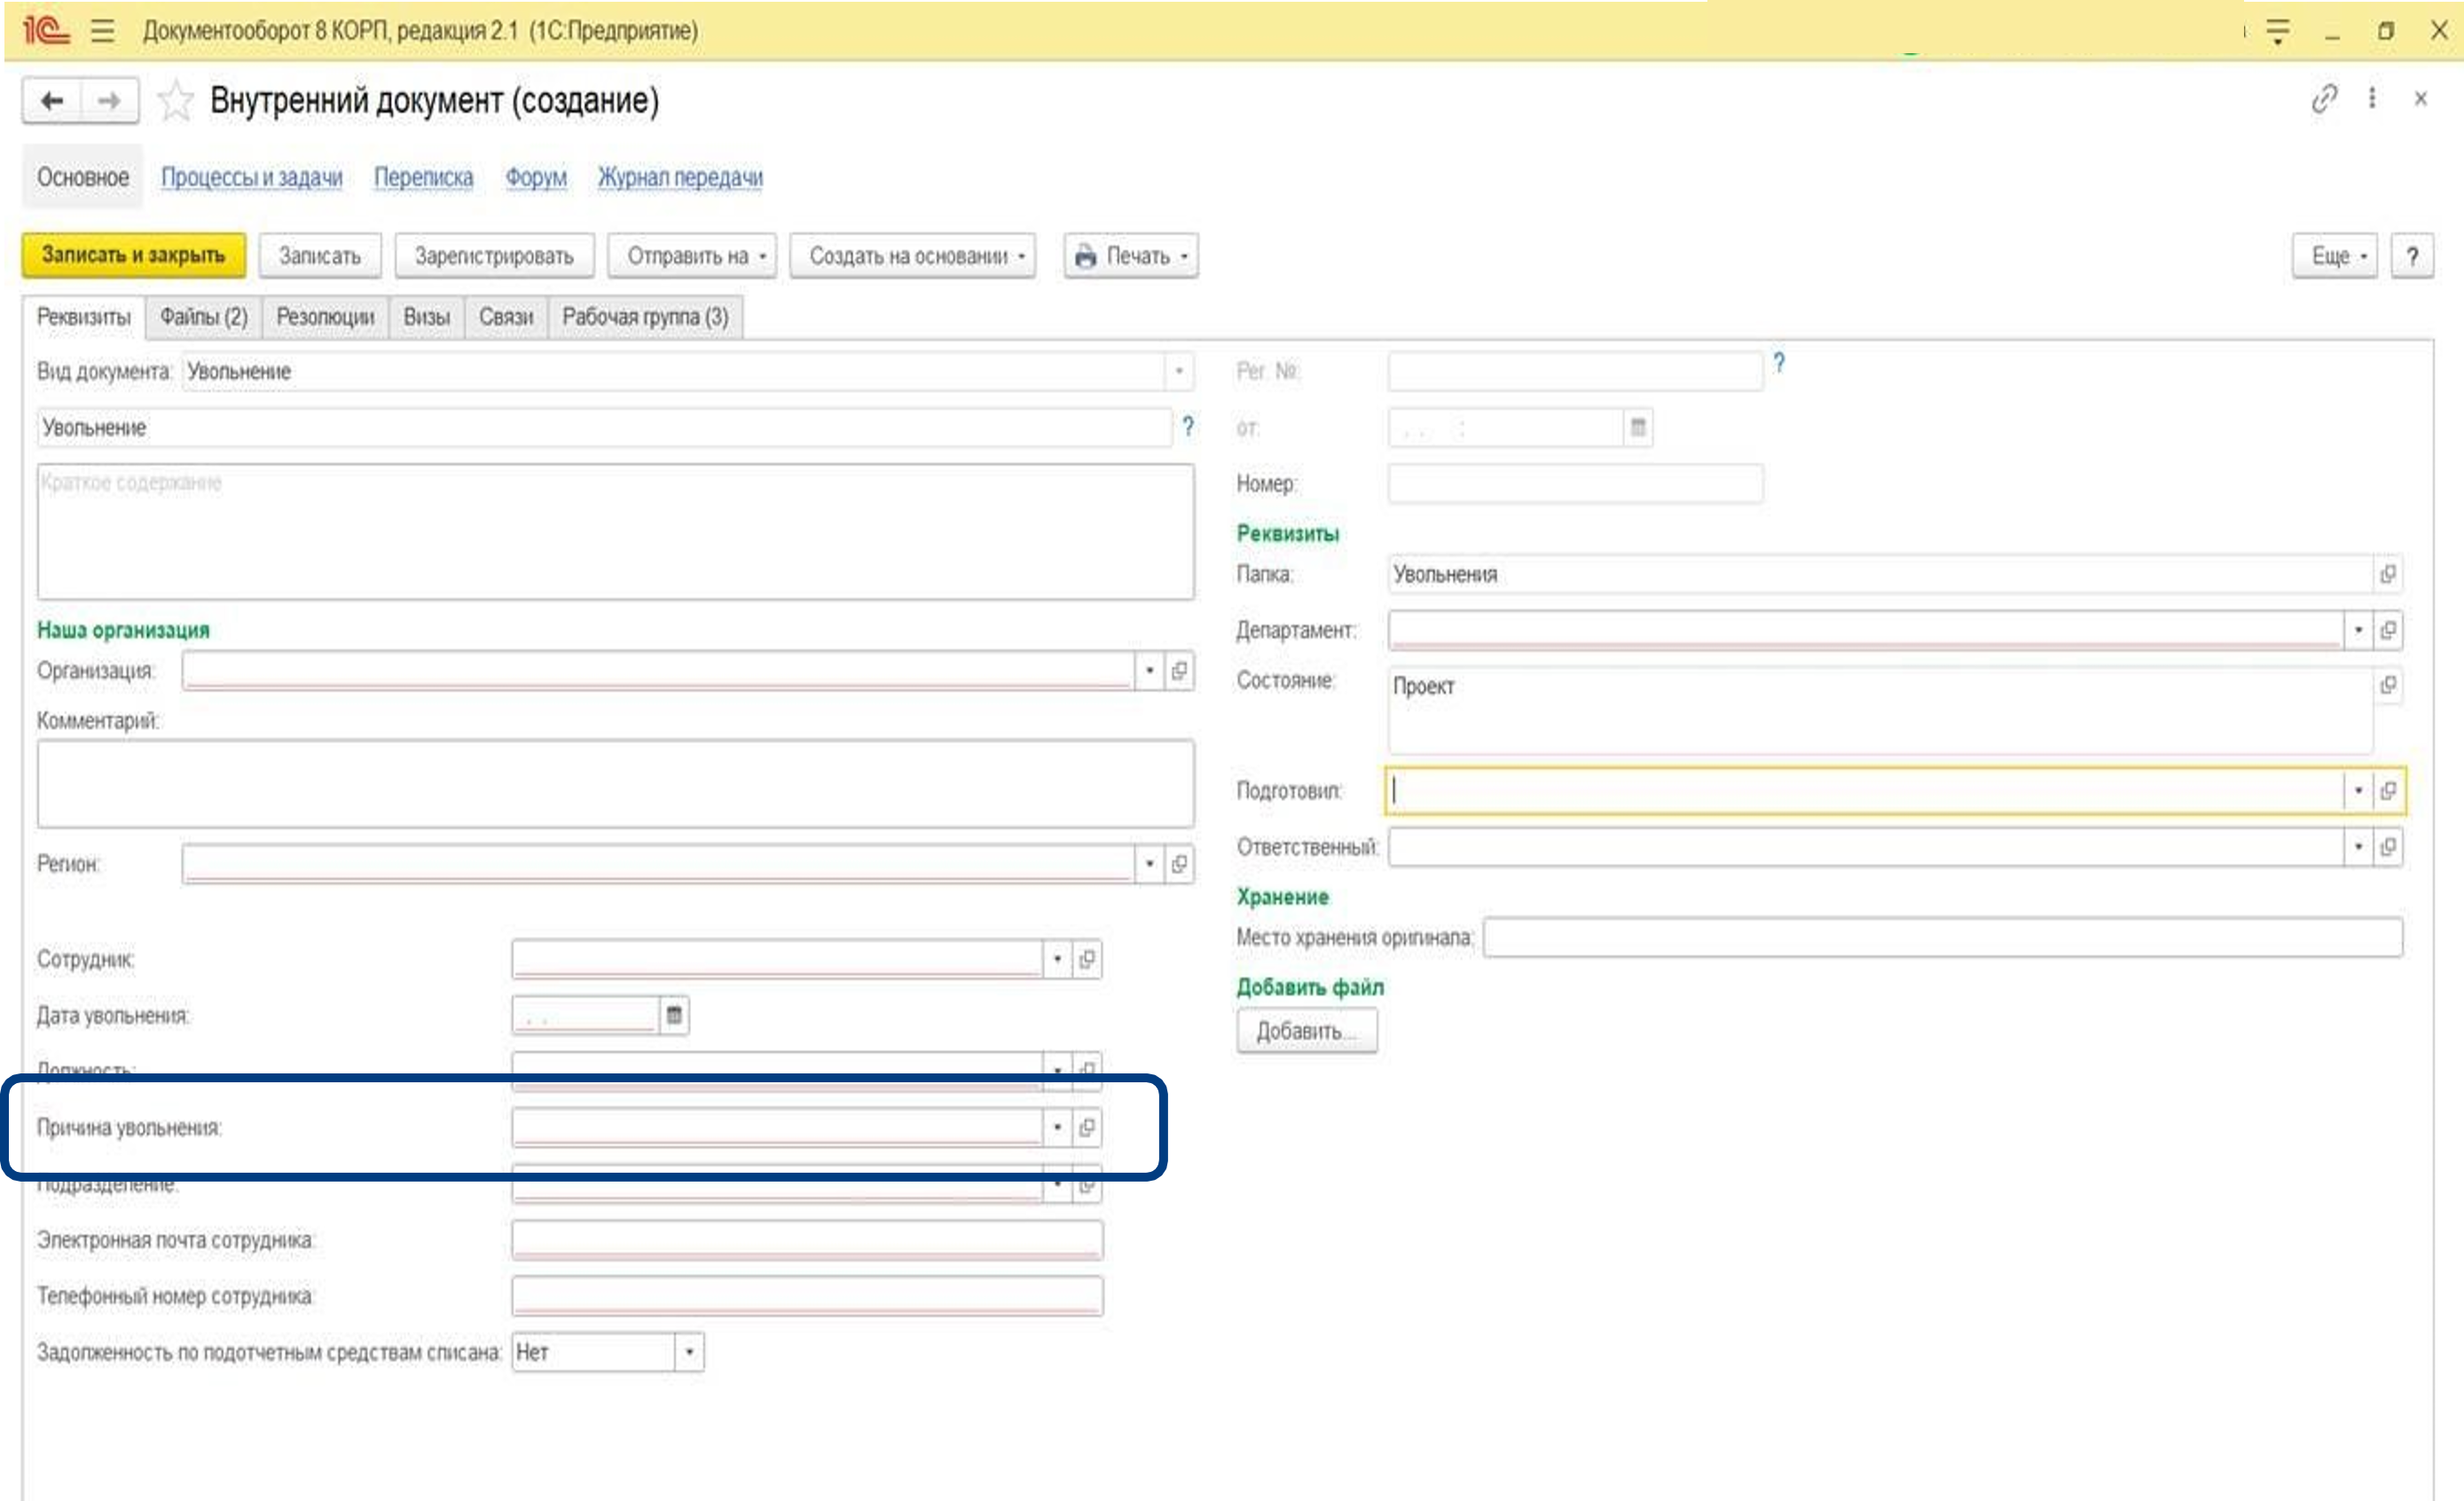Click the Добавить... file button

tap(1307, 1030)
